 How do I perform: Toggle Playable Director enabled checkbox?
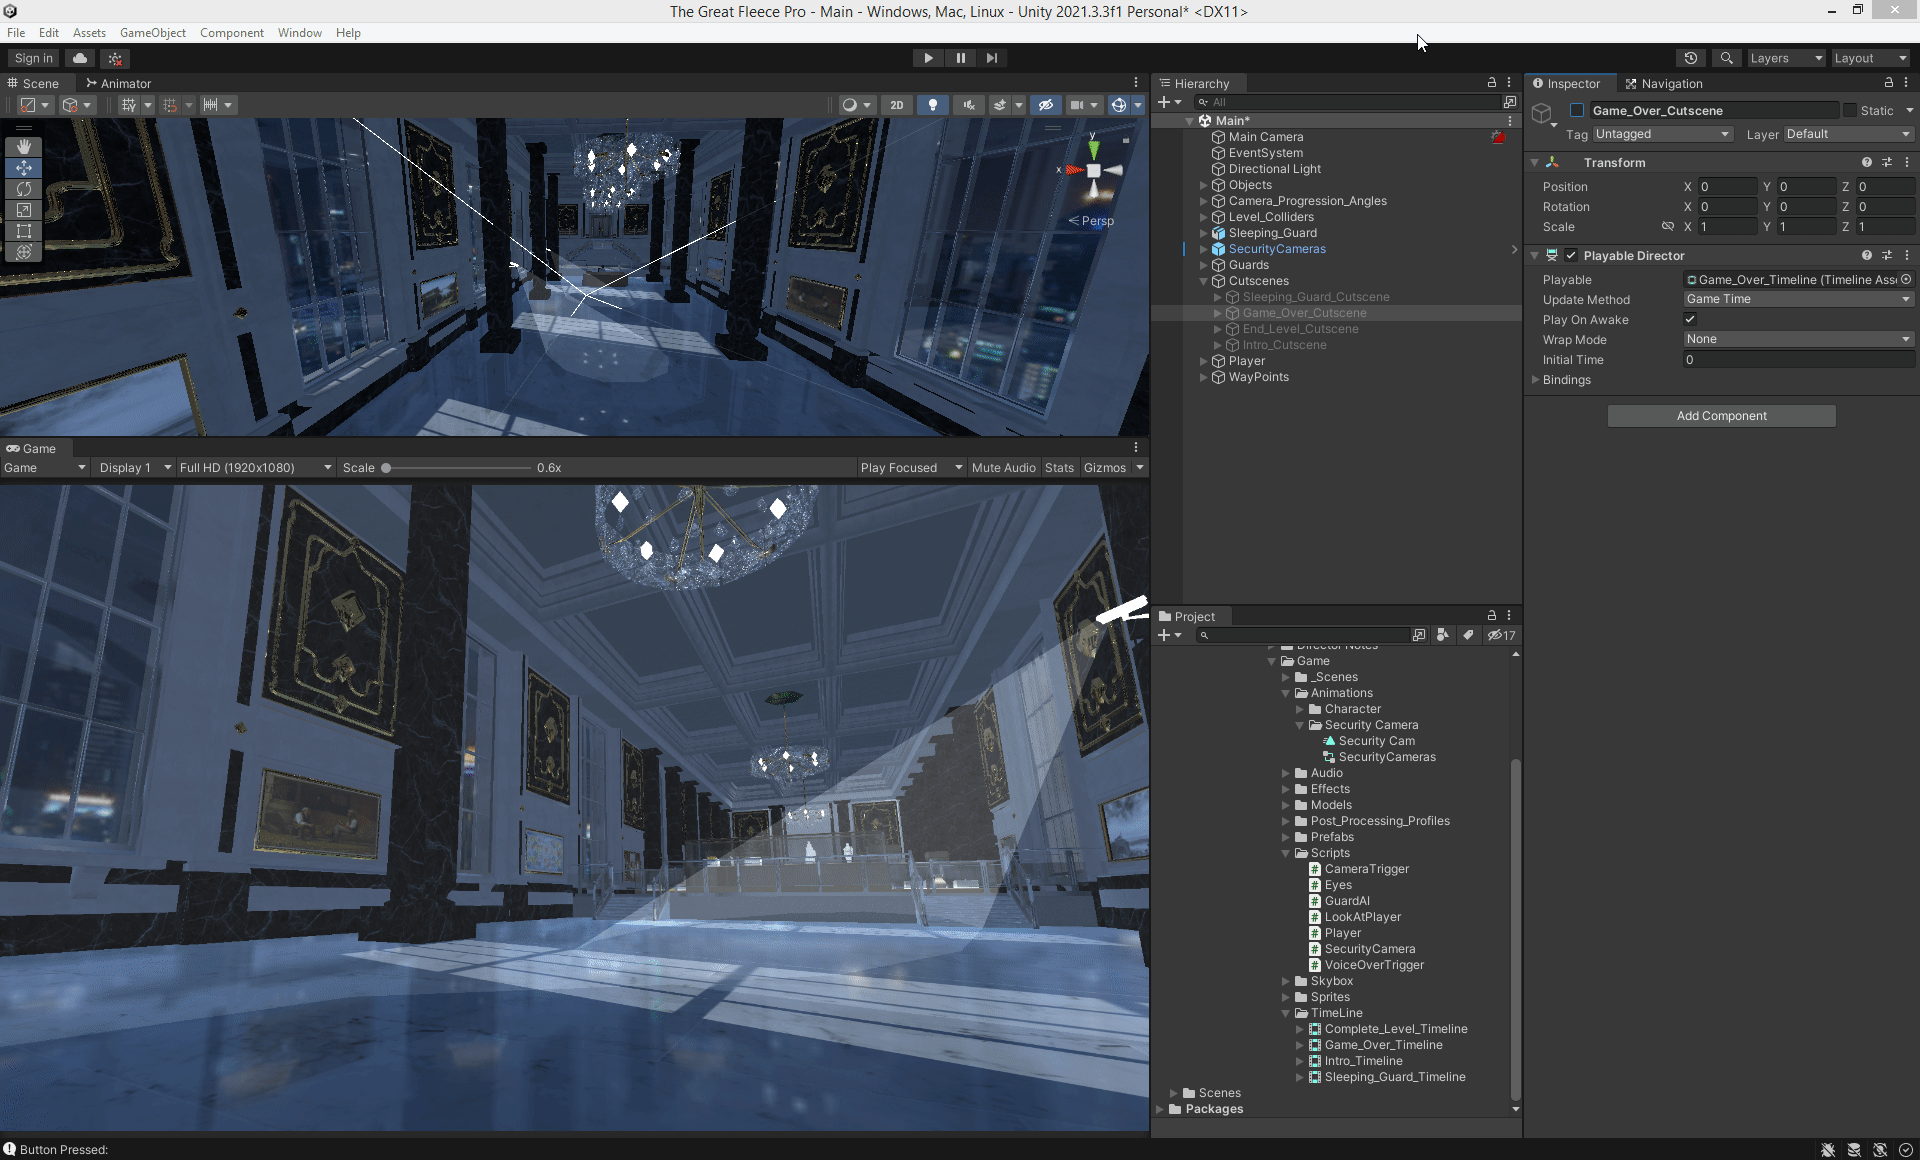point(1571,255)
